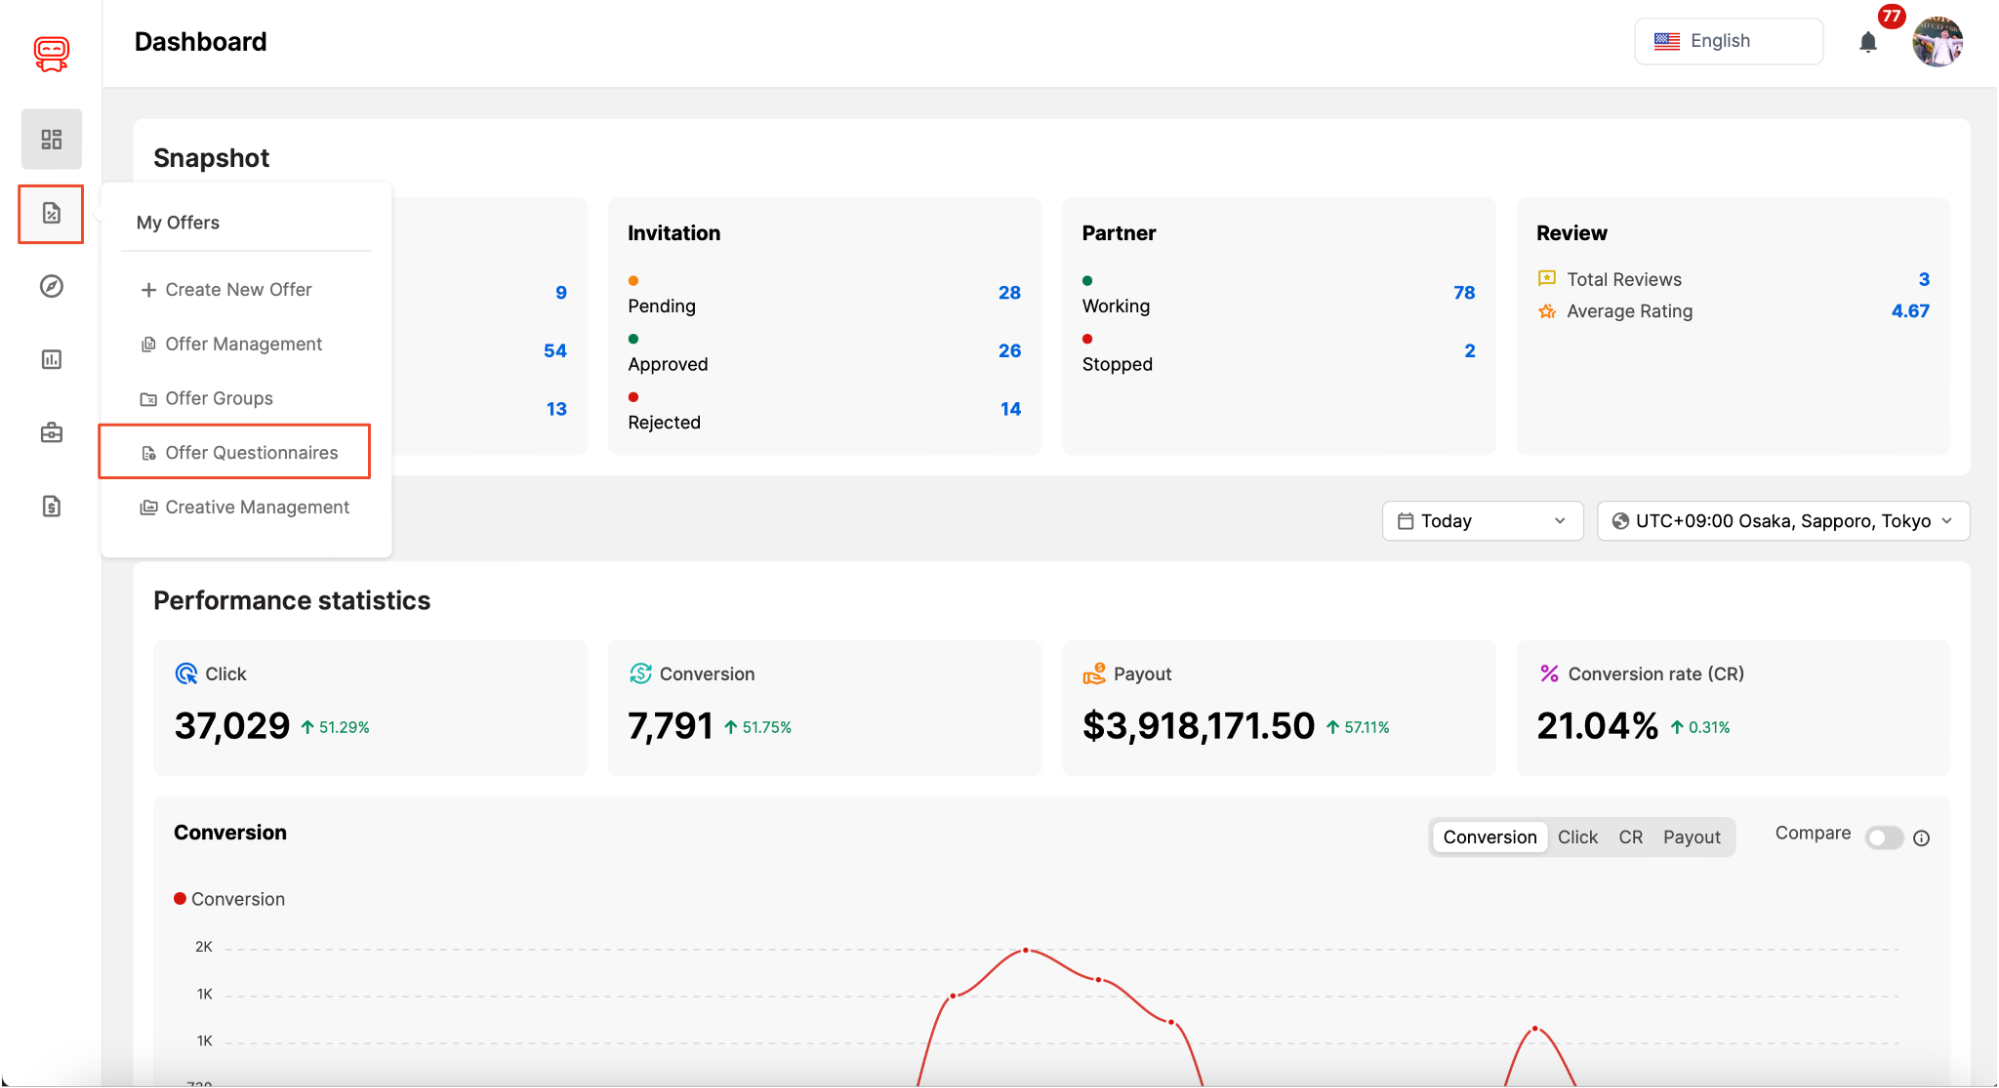Click the Pending invitations count 28
Screen dimensions: 1999x1088
click(1009, 293)
